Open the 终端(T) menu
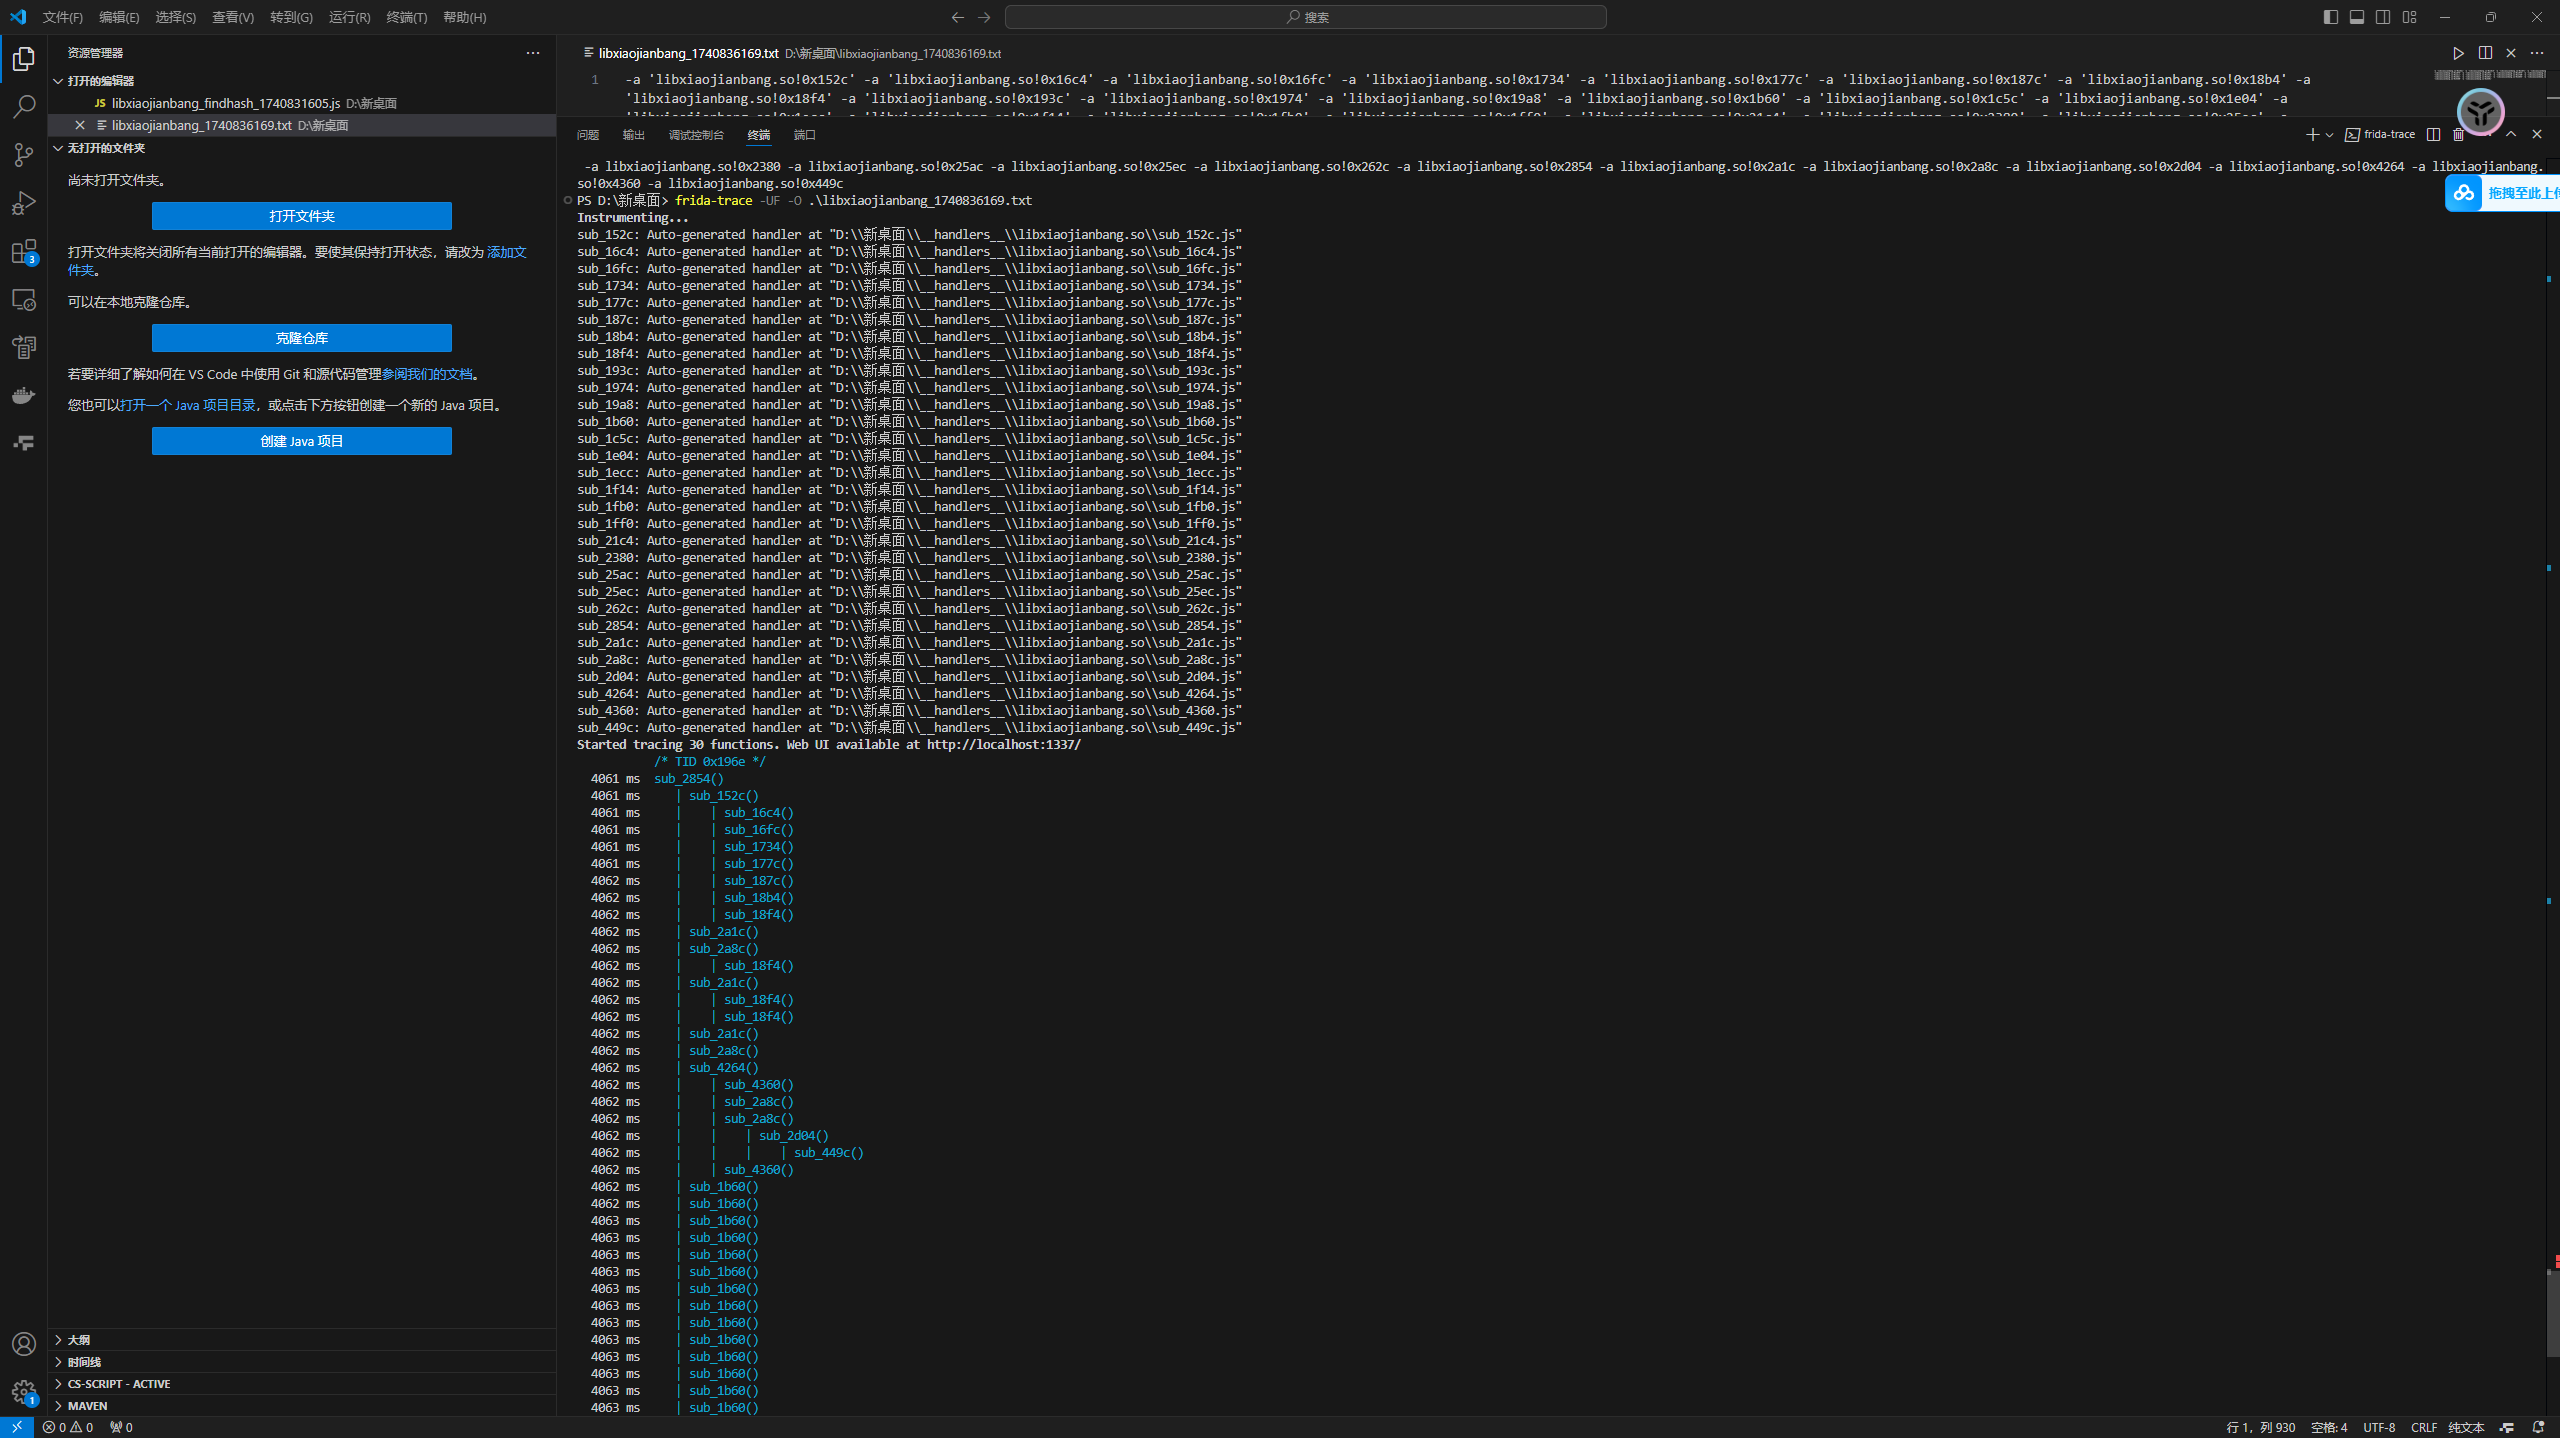 point(406,17)
